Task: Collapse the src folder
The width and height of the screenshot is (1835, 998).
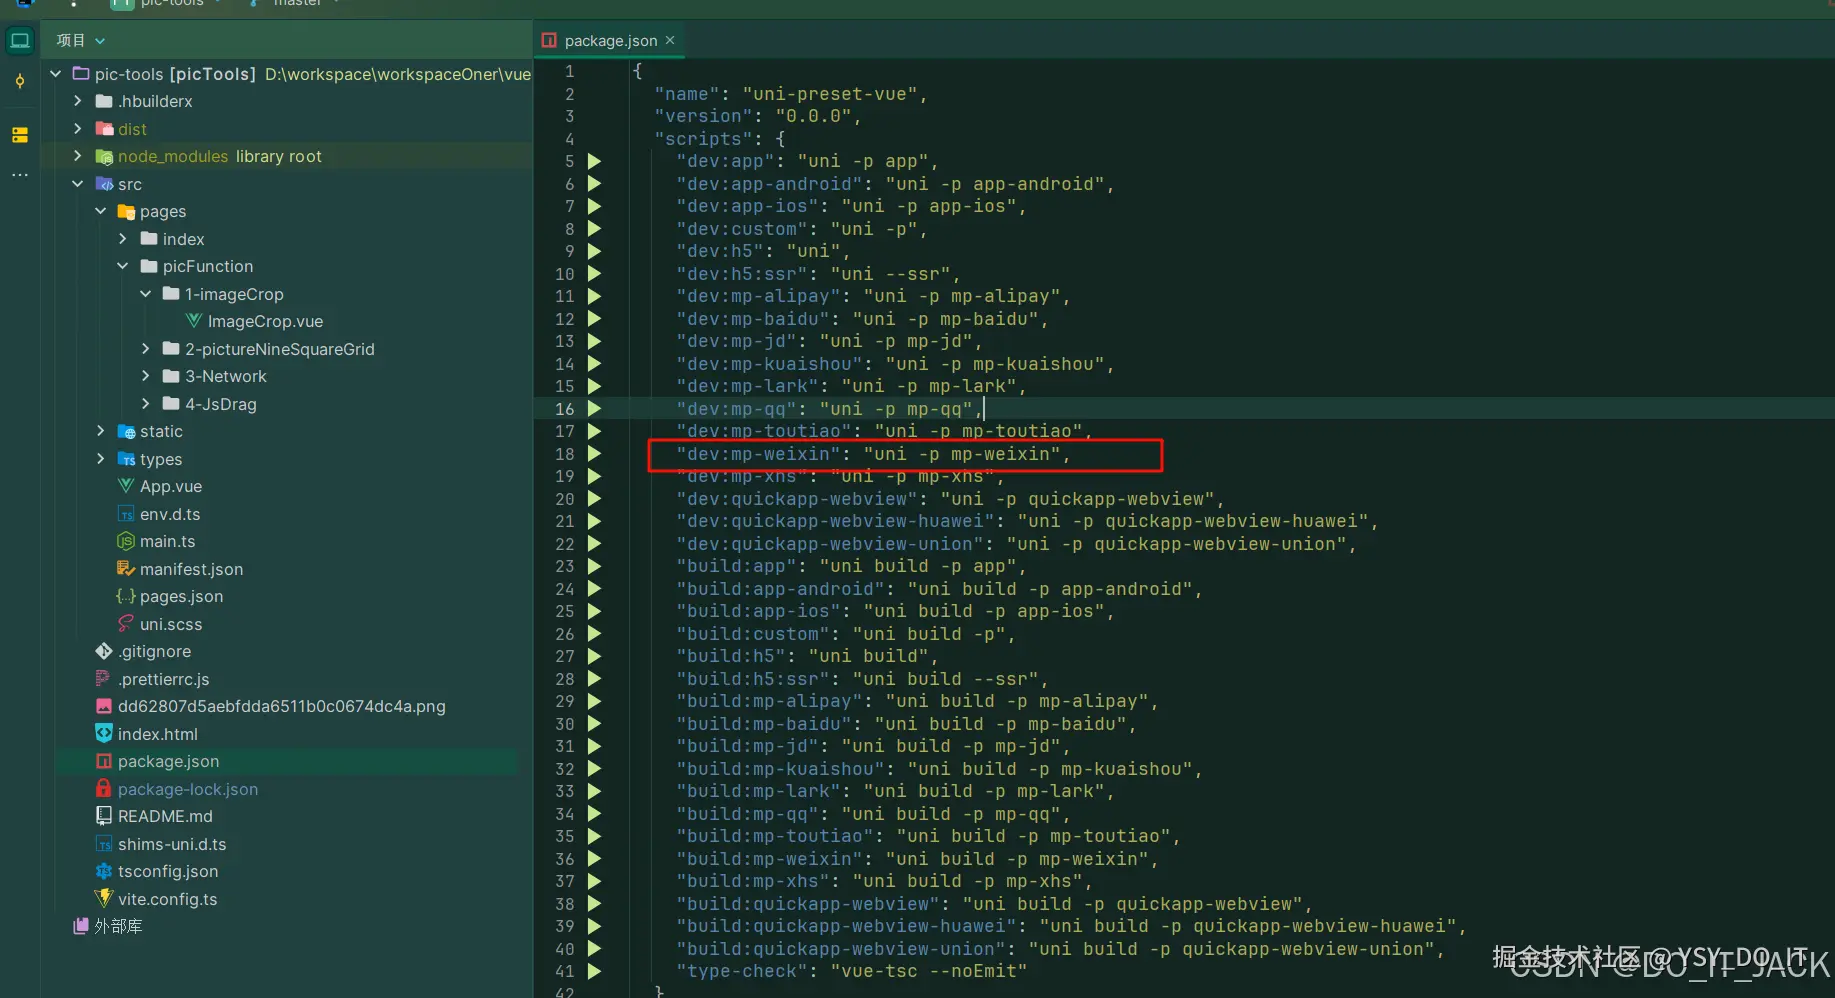Action: click(x=78, y=184)
